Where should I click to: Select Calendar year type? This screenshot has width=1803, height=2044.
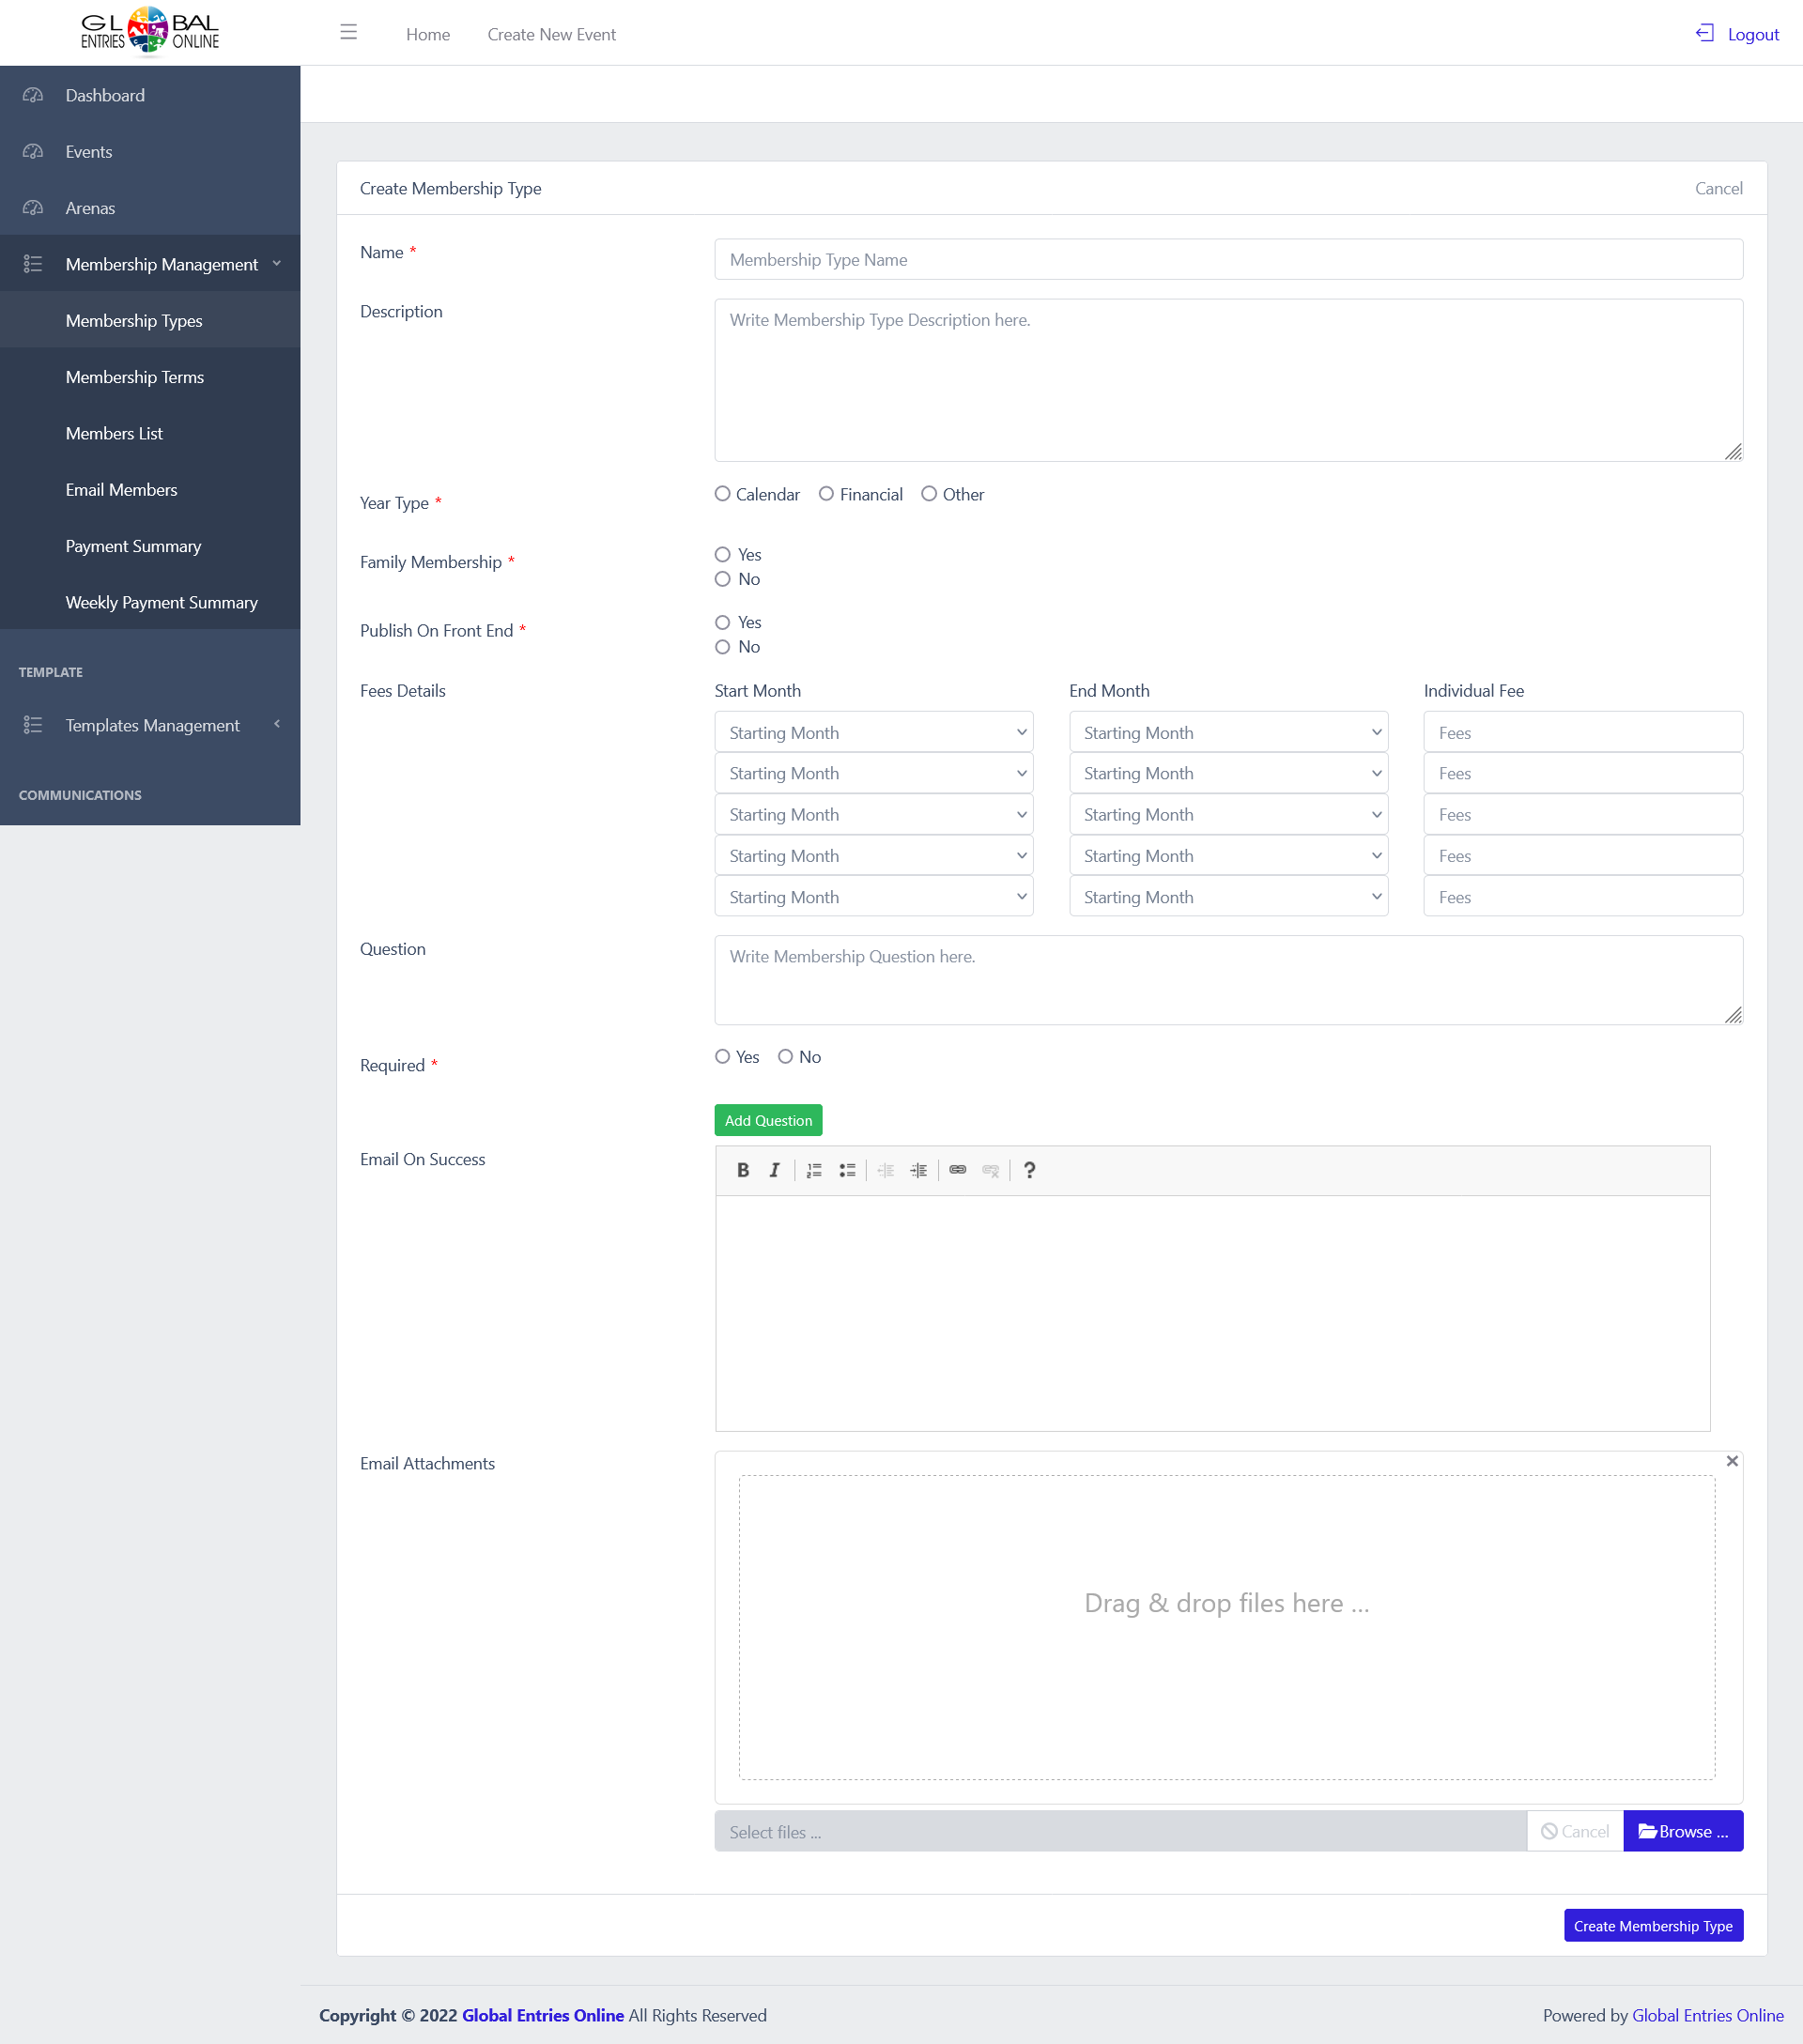tap(723, 494)
